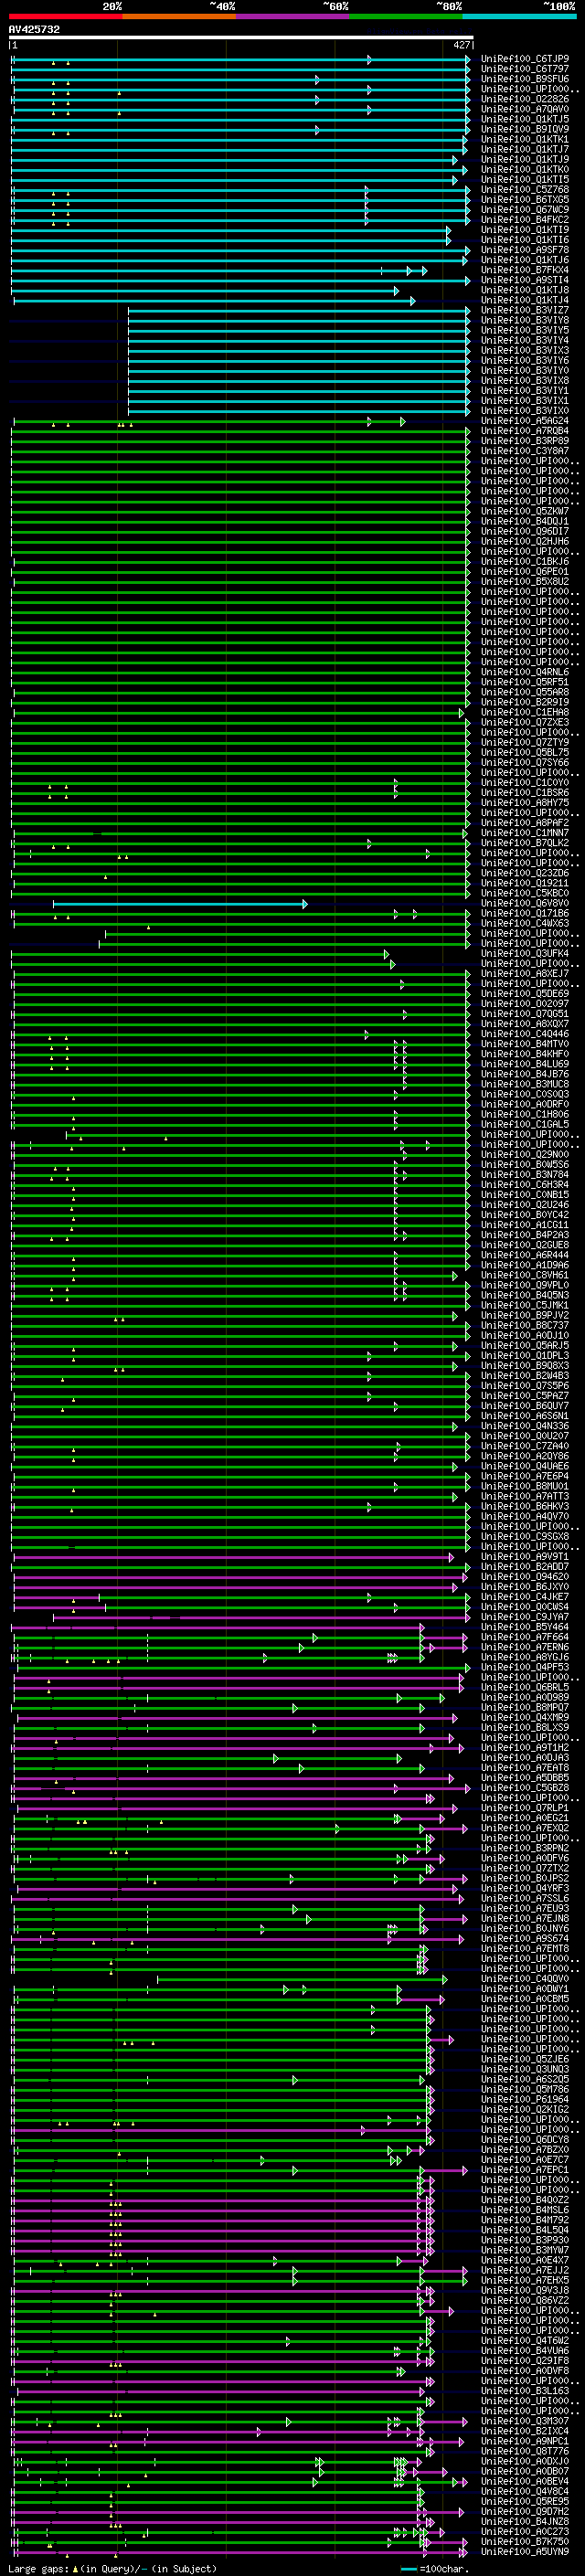Viewport: 585px width, 2576px height.
Task: Select hit label UniRef100_B0JPS2
Action: 524,1879
